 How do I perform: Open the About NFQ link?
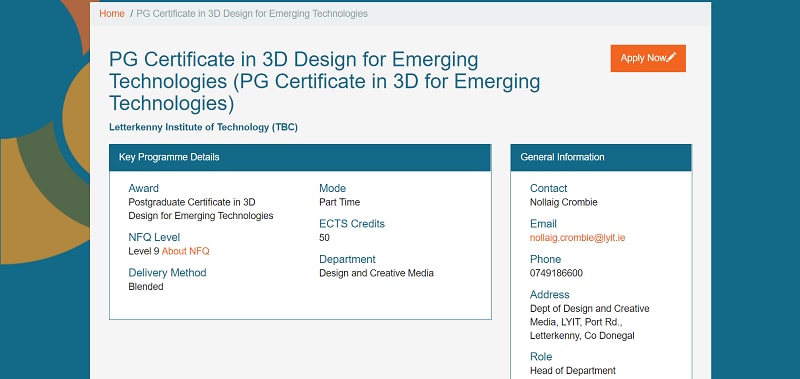pyautogui.click(x=186, y=251)
